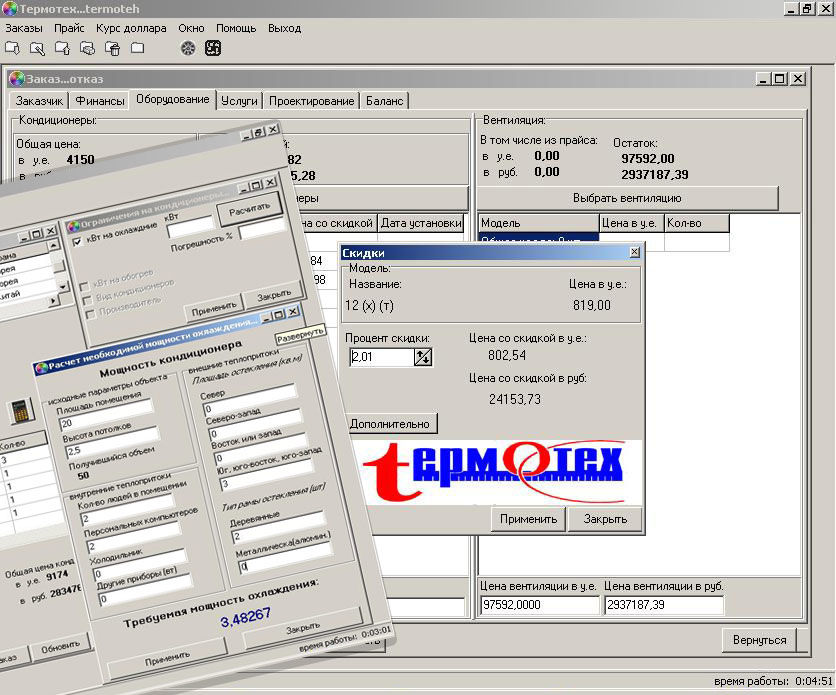Toggle 'кВт на охлаждение' checkbox
Viewport: 836px width, 695px height.
tap(77, 241)
